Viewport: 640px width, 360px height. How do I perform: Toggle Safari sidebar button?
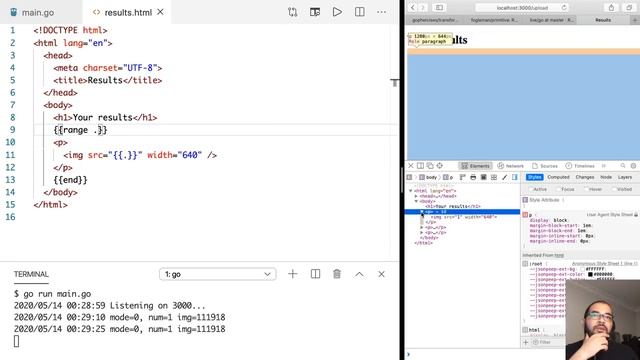click(439, 7)
